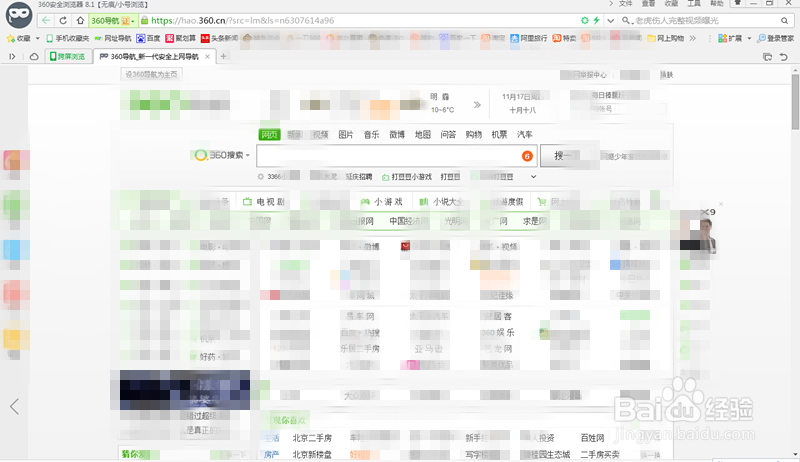Click the 扩展 extensions icon
Viewport: 800px width, 462px height.
point(730,38)
